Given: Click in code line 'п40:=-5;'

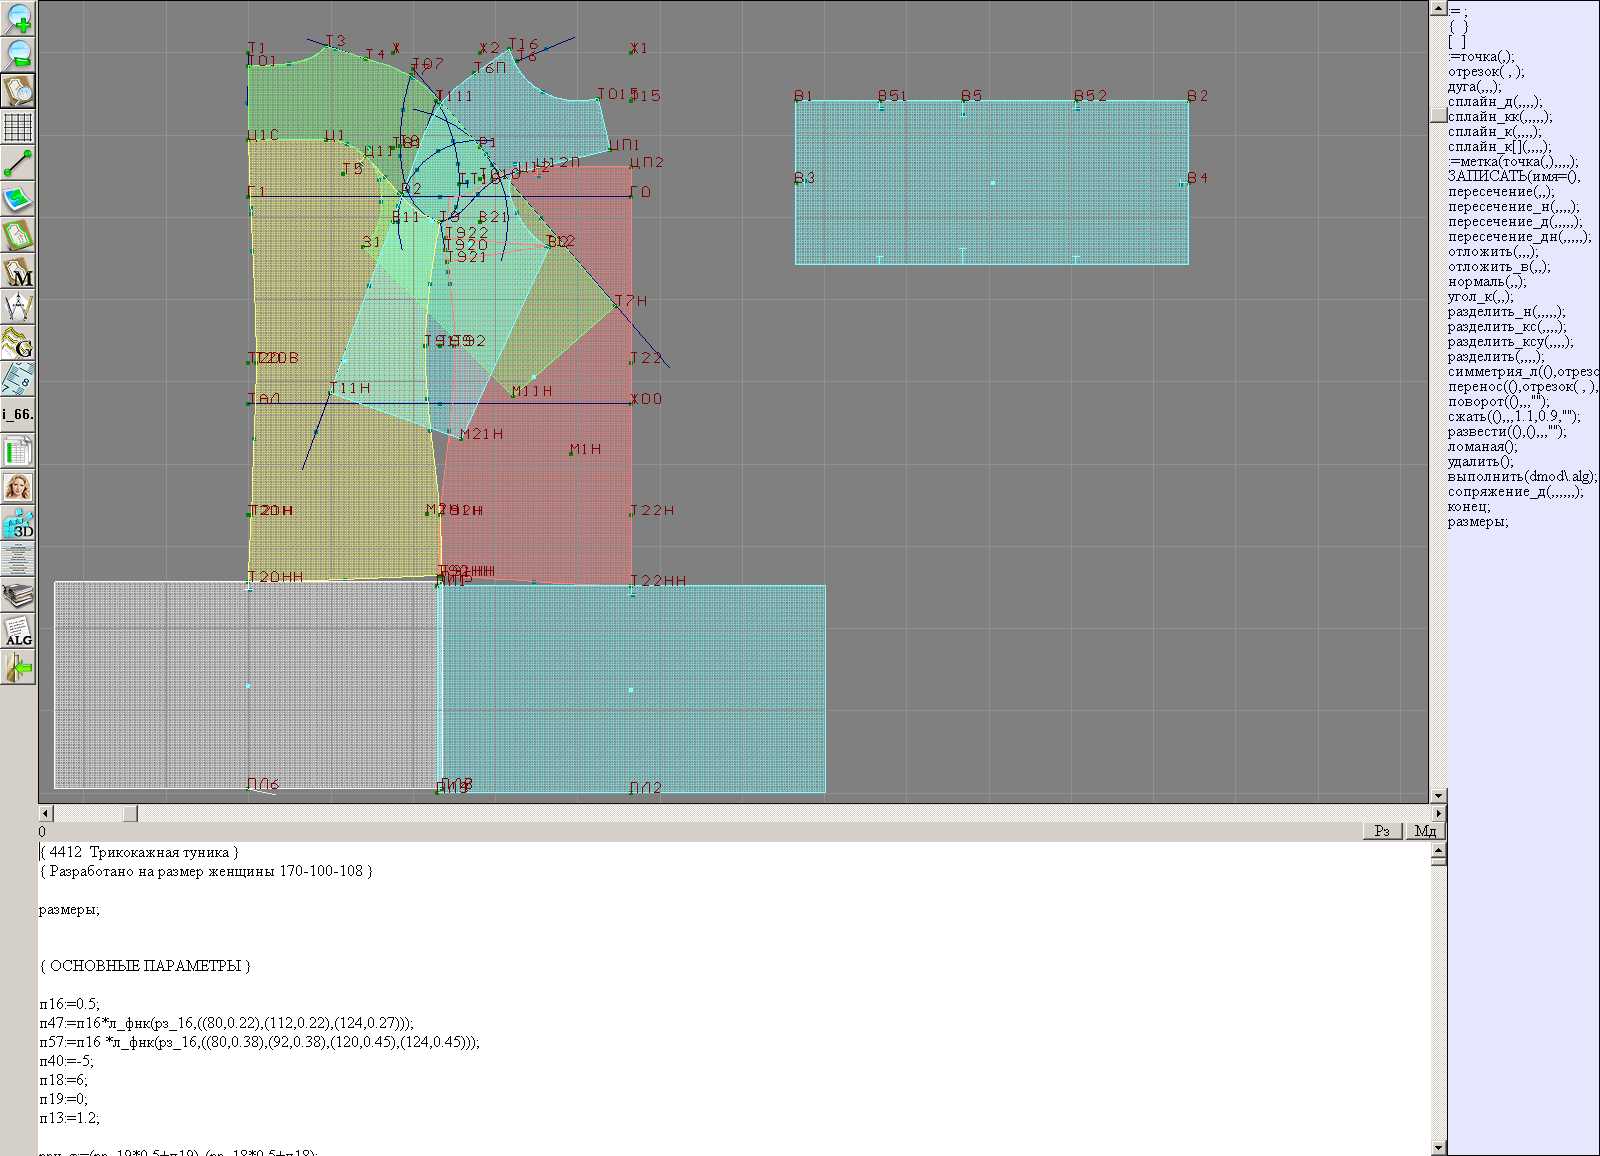Looking at the screenshot, I should click(66, 1061).
